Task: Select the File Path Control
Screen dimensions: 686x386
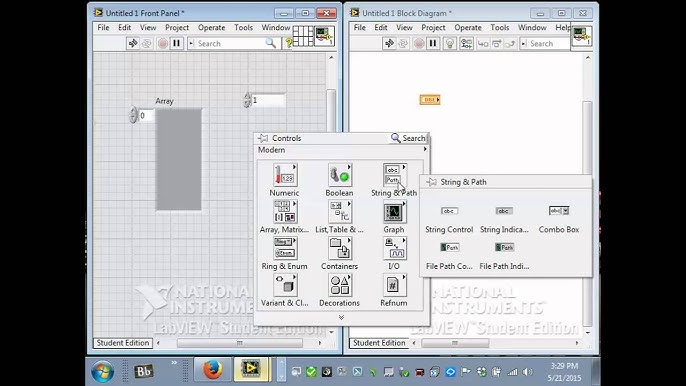Action: click(449, 256)
